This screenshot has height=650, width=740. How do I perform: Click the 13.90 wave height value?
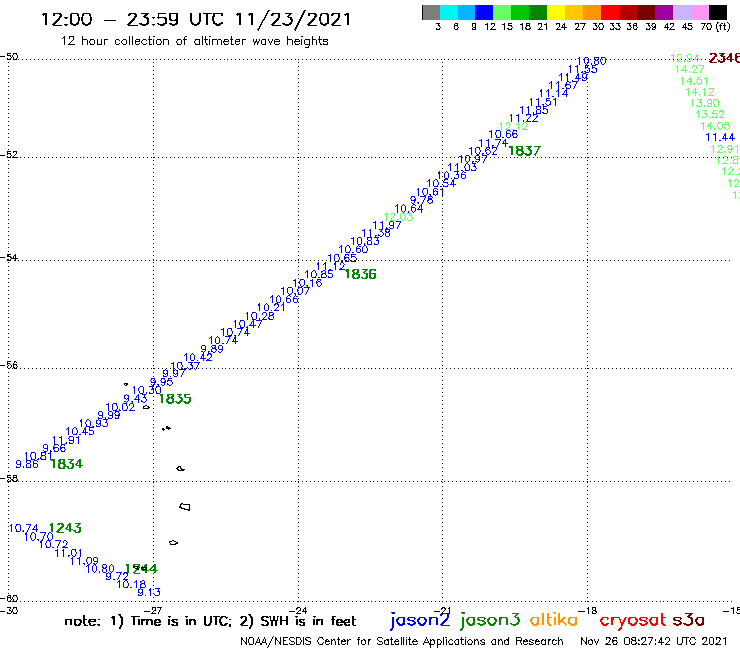point(705,103)
